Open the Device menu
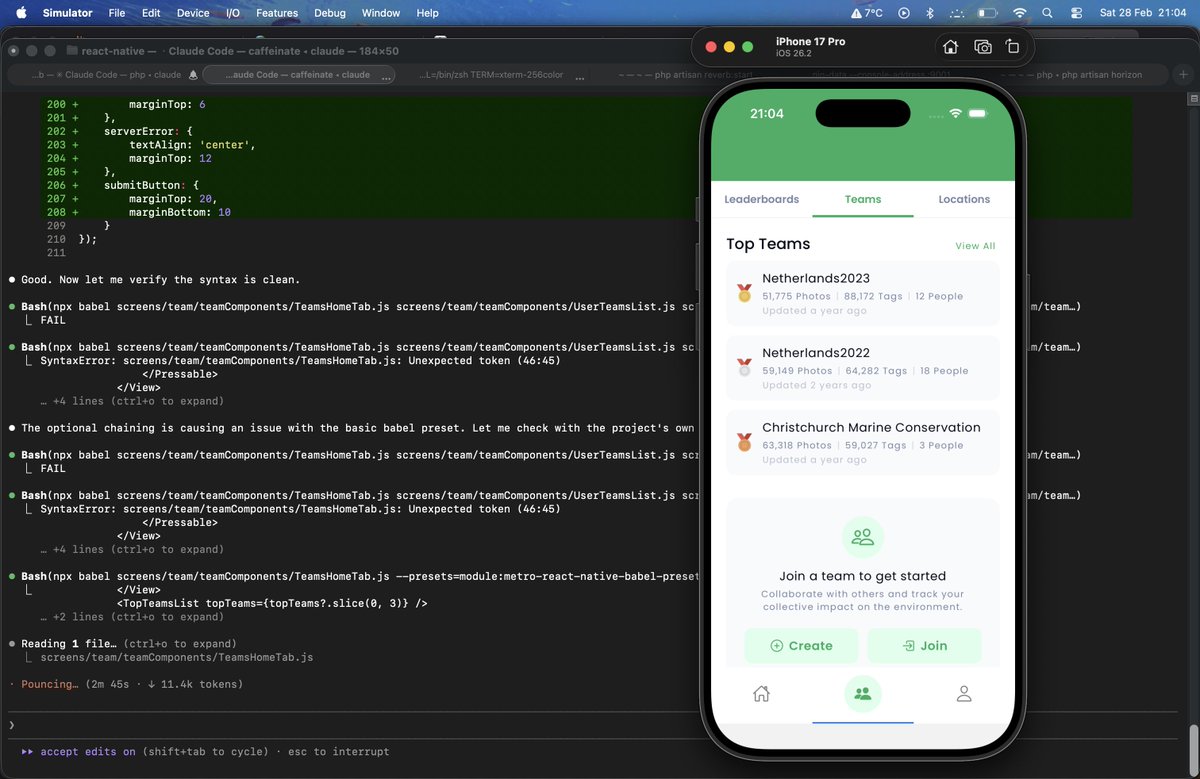The image size is (1200, 779). tap(193, 13)
